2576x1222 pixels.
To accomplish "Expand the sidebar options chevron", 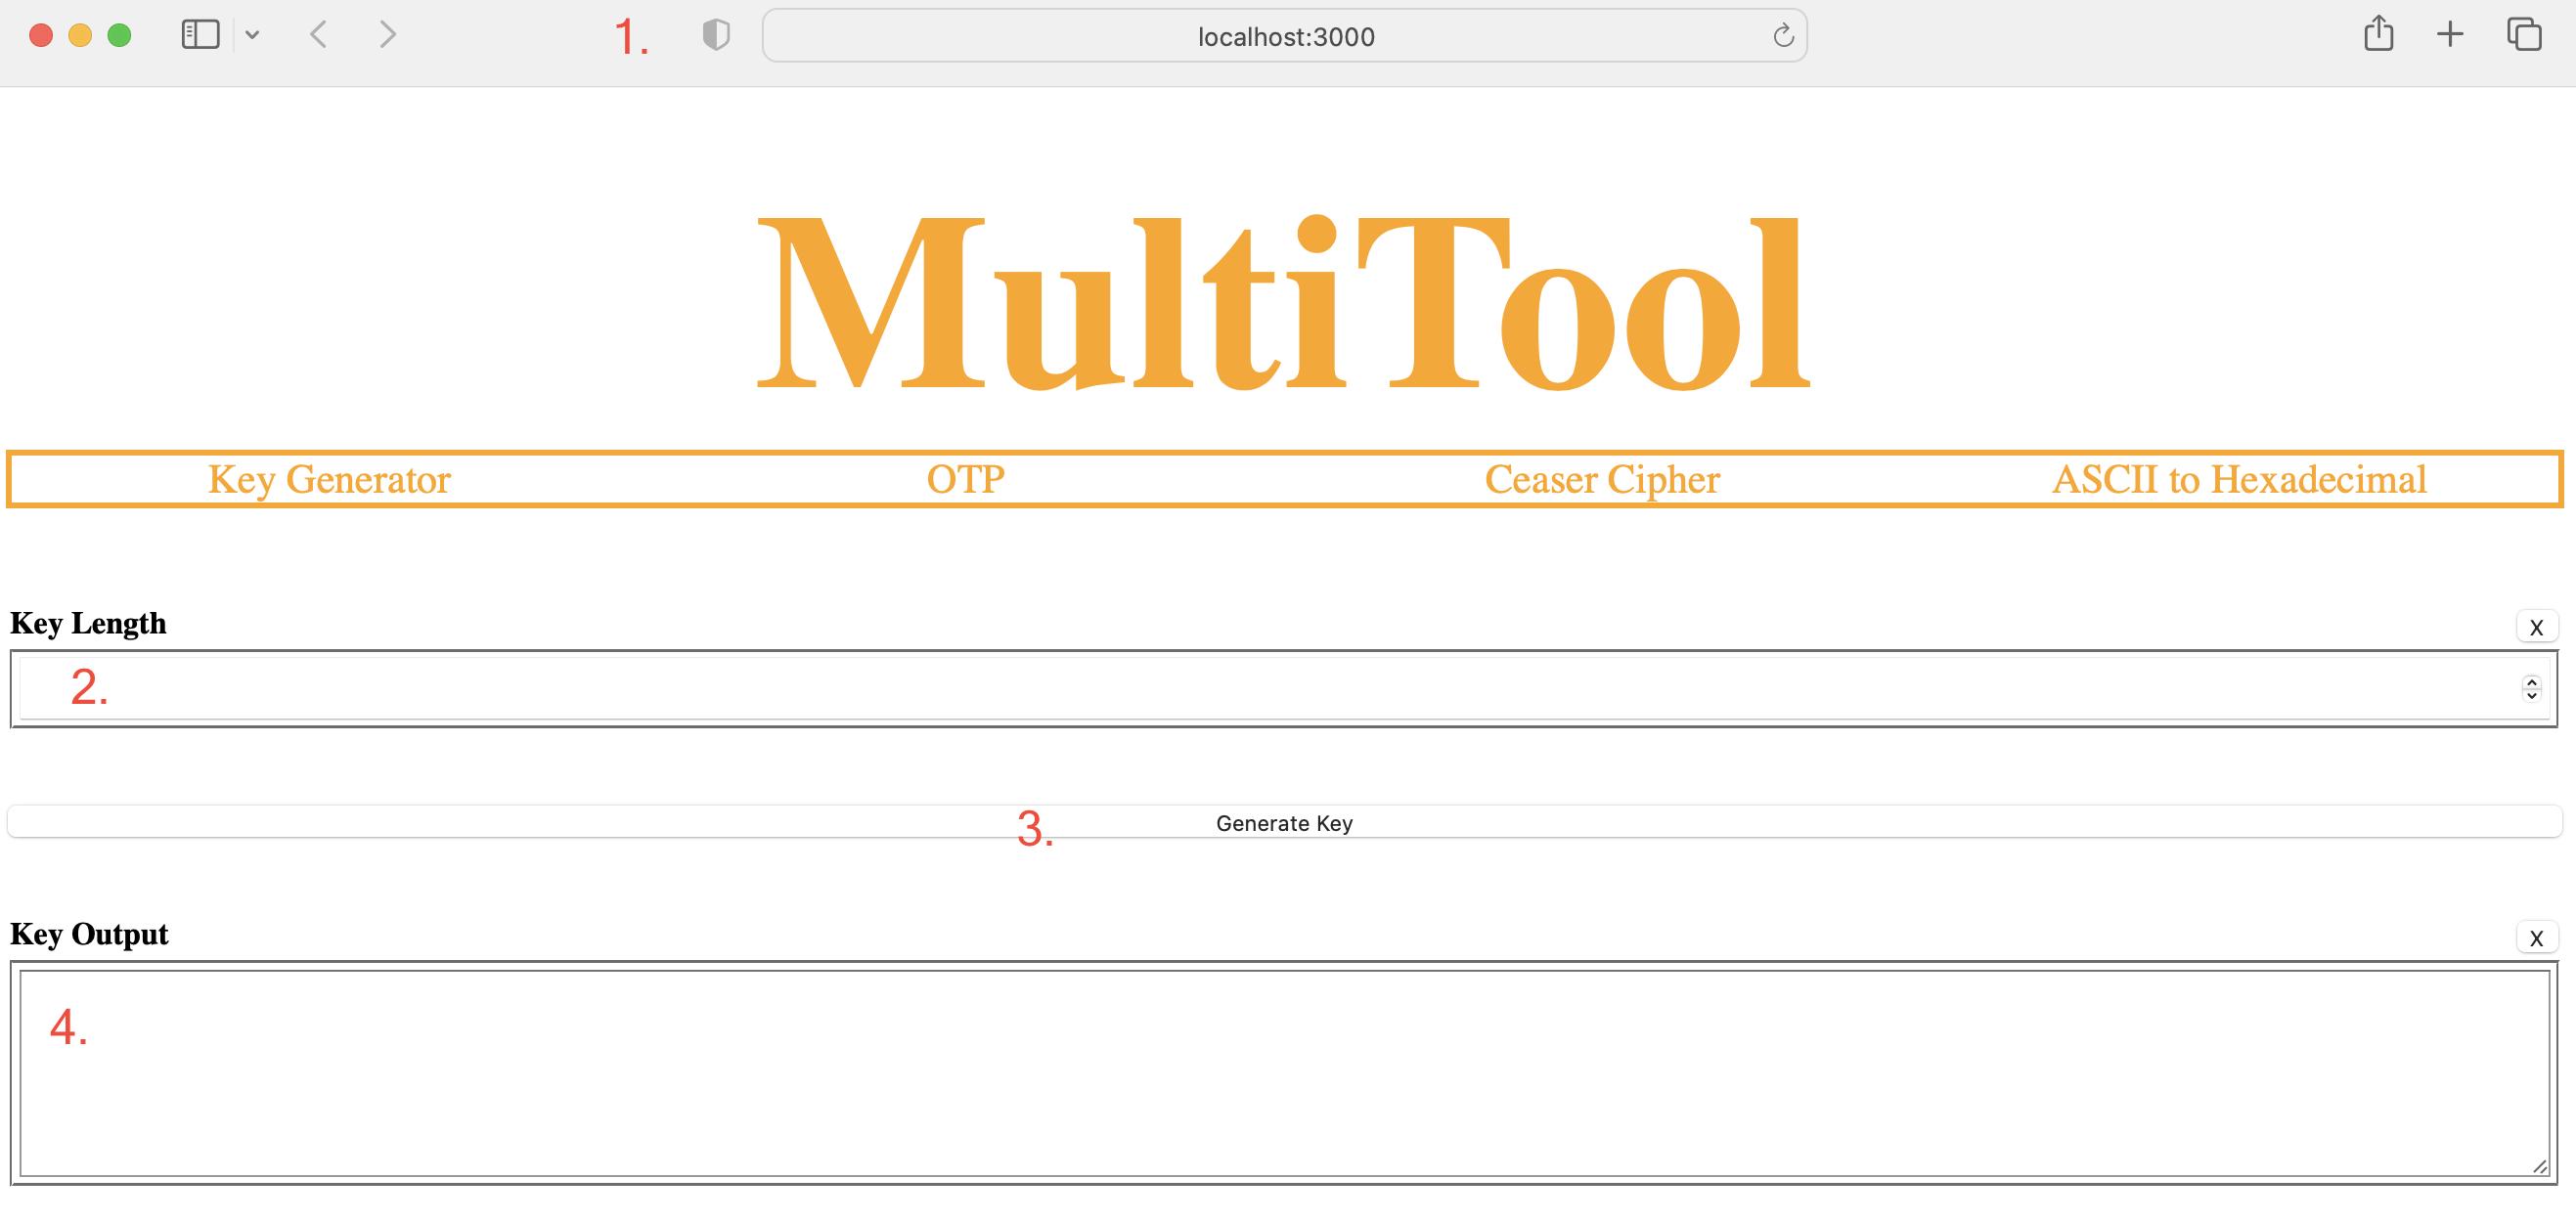I will coord(253,34).
